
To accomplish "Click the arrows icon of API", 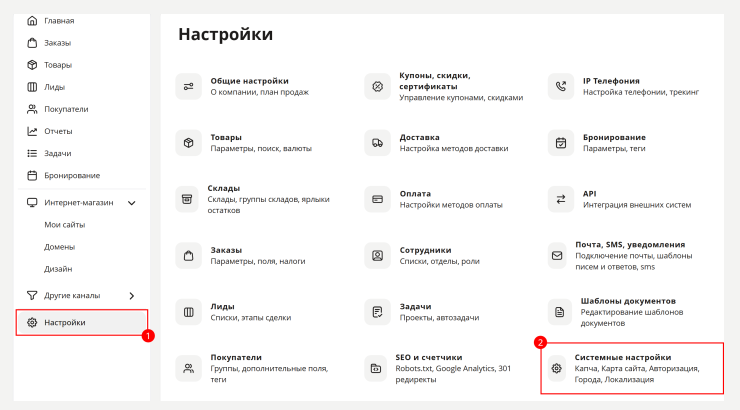I will 561,199.
